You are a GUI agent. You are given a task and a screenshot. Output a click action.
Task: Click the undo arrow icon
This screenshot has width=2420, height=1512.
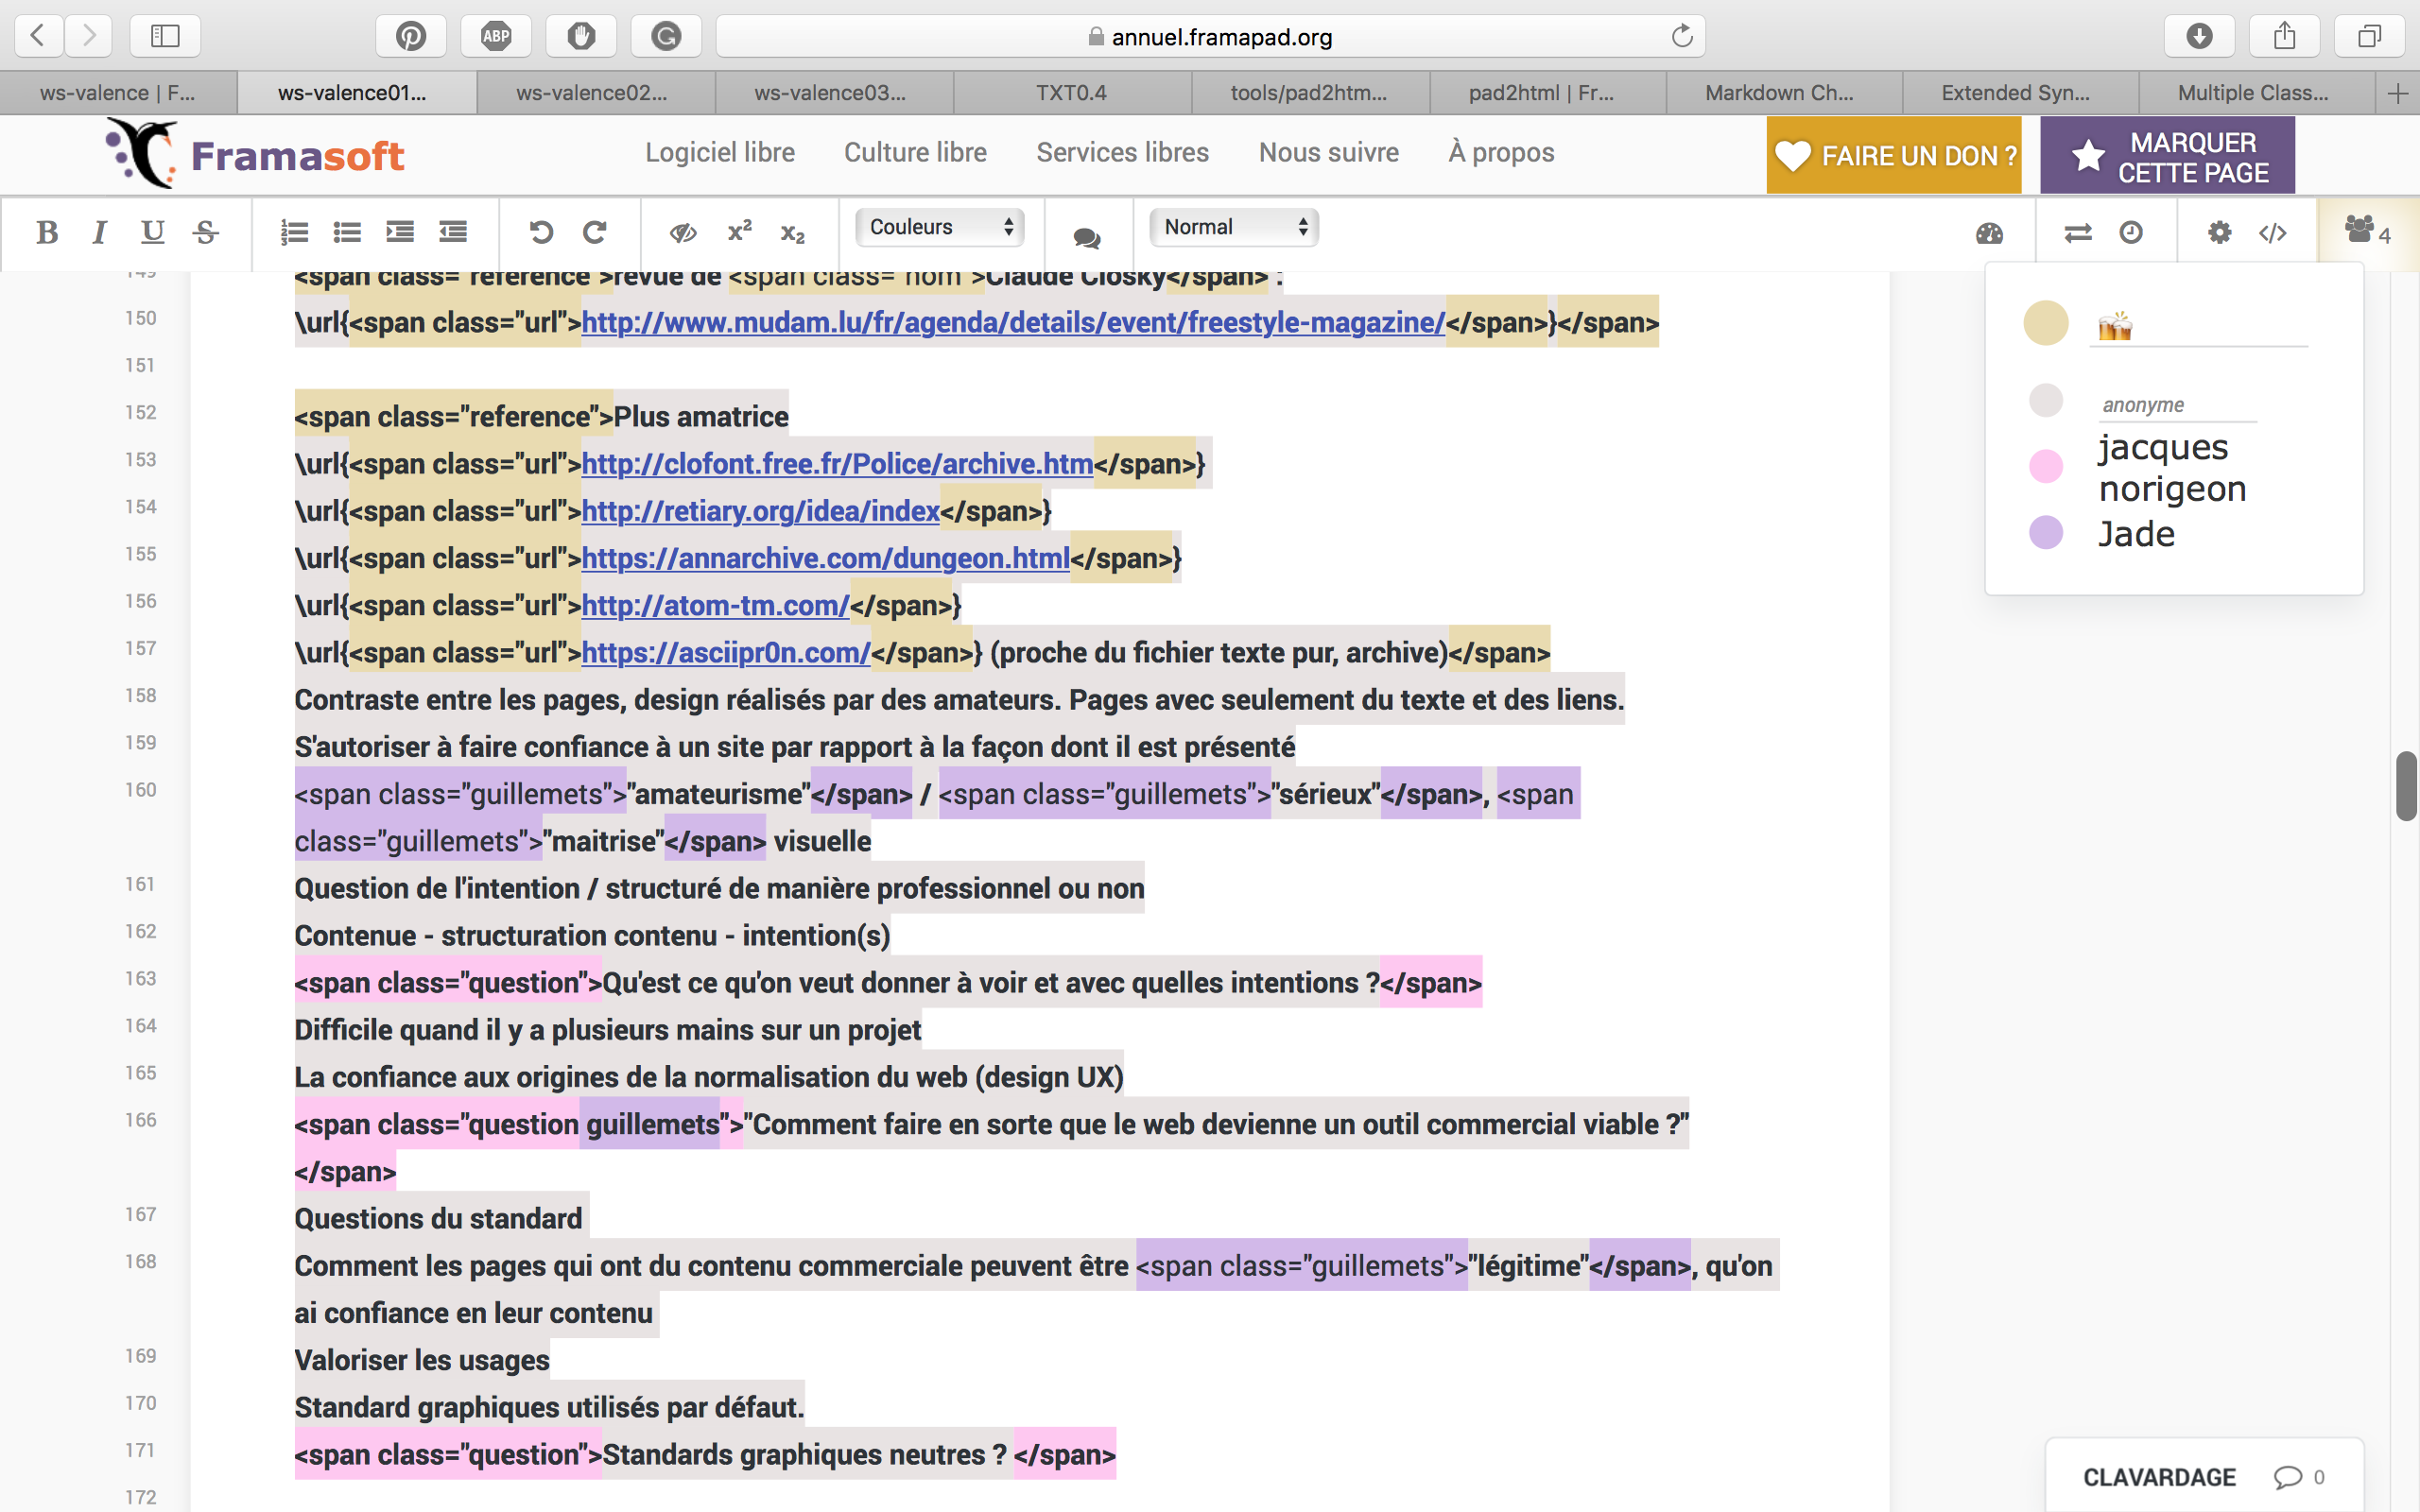click(541, 232)
